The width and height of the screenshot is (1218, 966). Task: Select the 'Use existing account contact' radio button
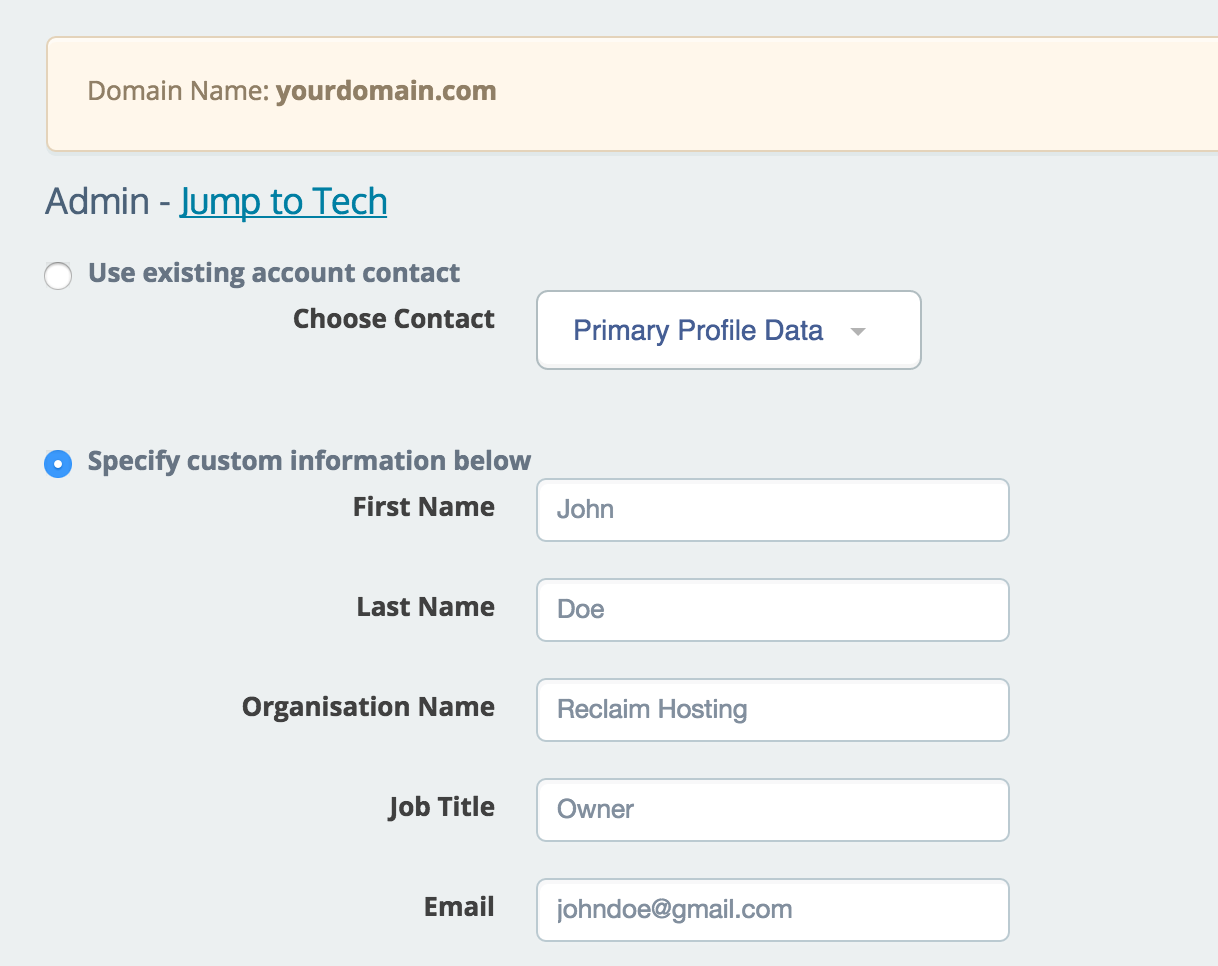coord(58,276)
